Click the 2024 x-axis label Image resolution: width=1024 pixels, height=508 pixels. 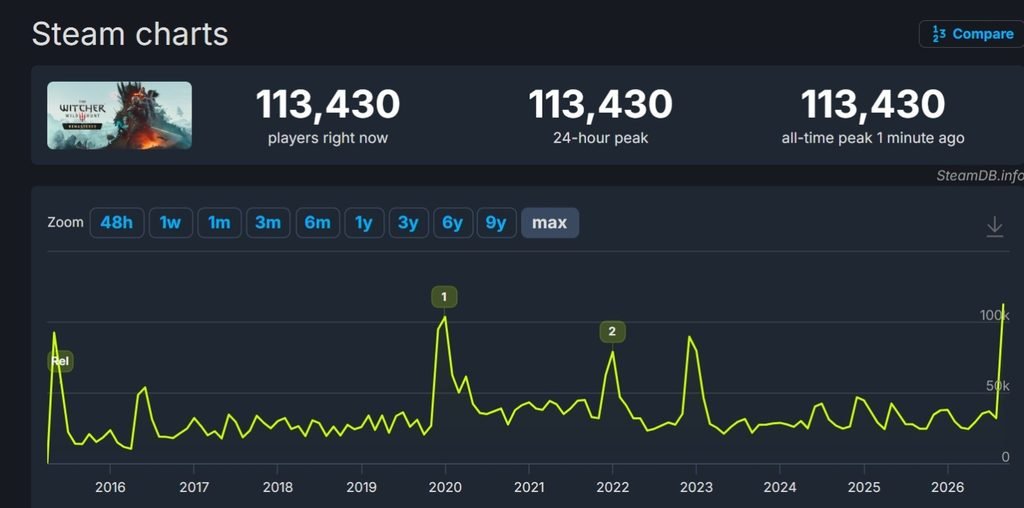(x=780, y=487)
